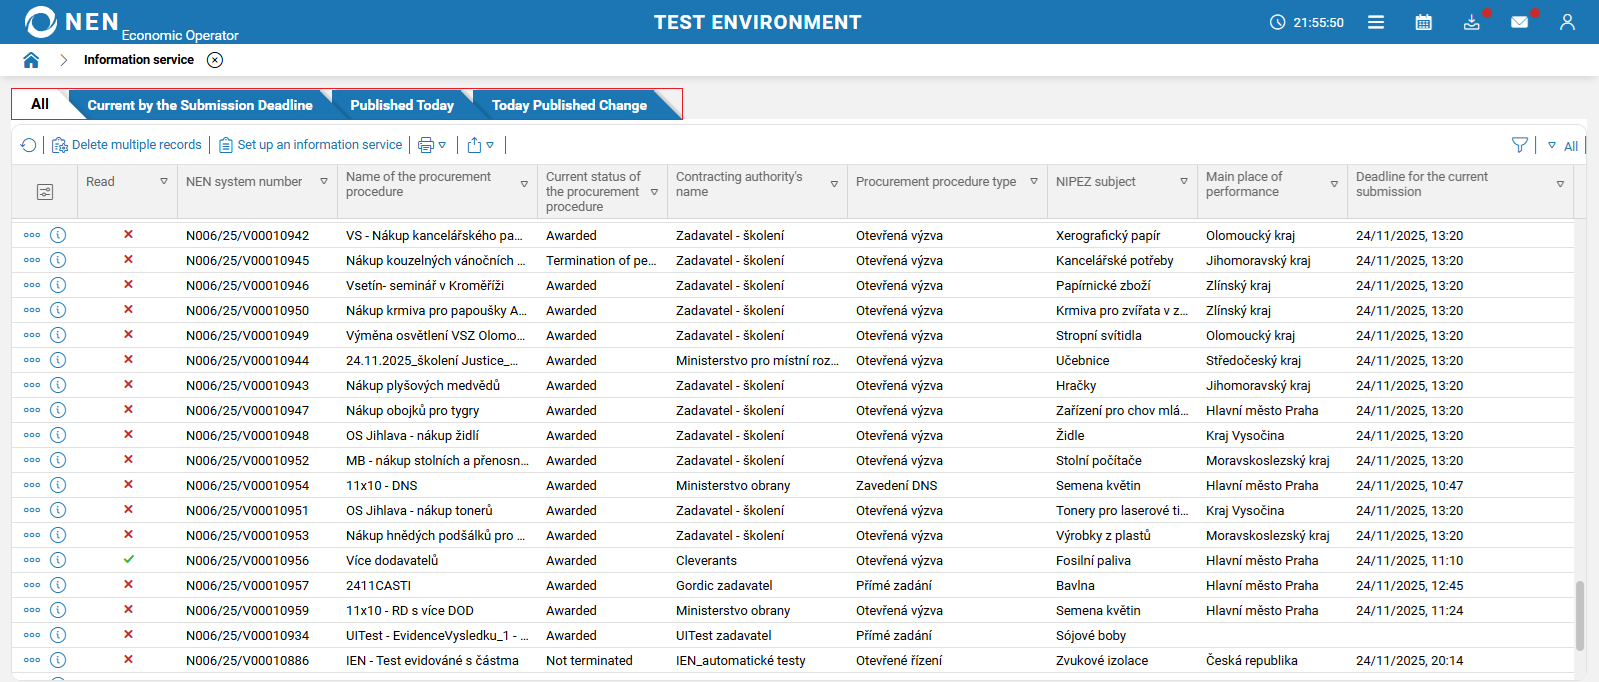Refresh the records list
The image size is (1599, 682).
coord(29,145)
